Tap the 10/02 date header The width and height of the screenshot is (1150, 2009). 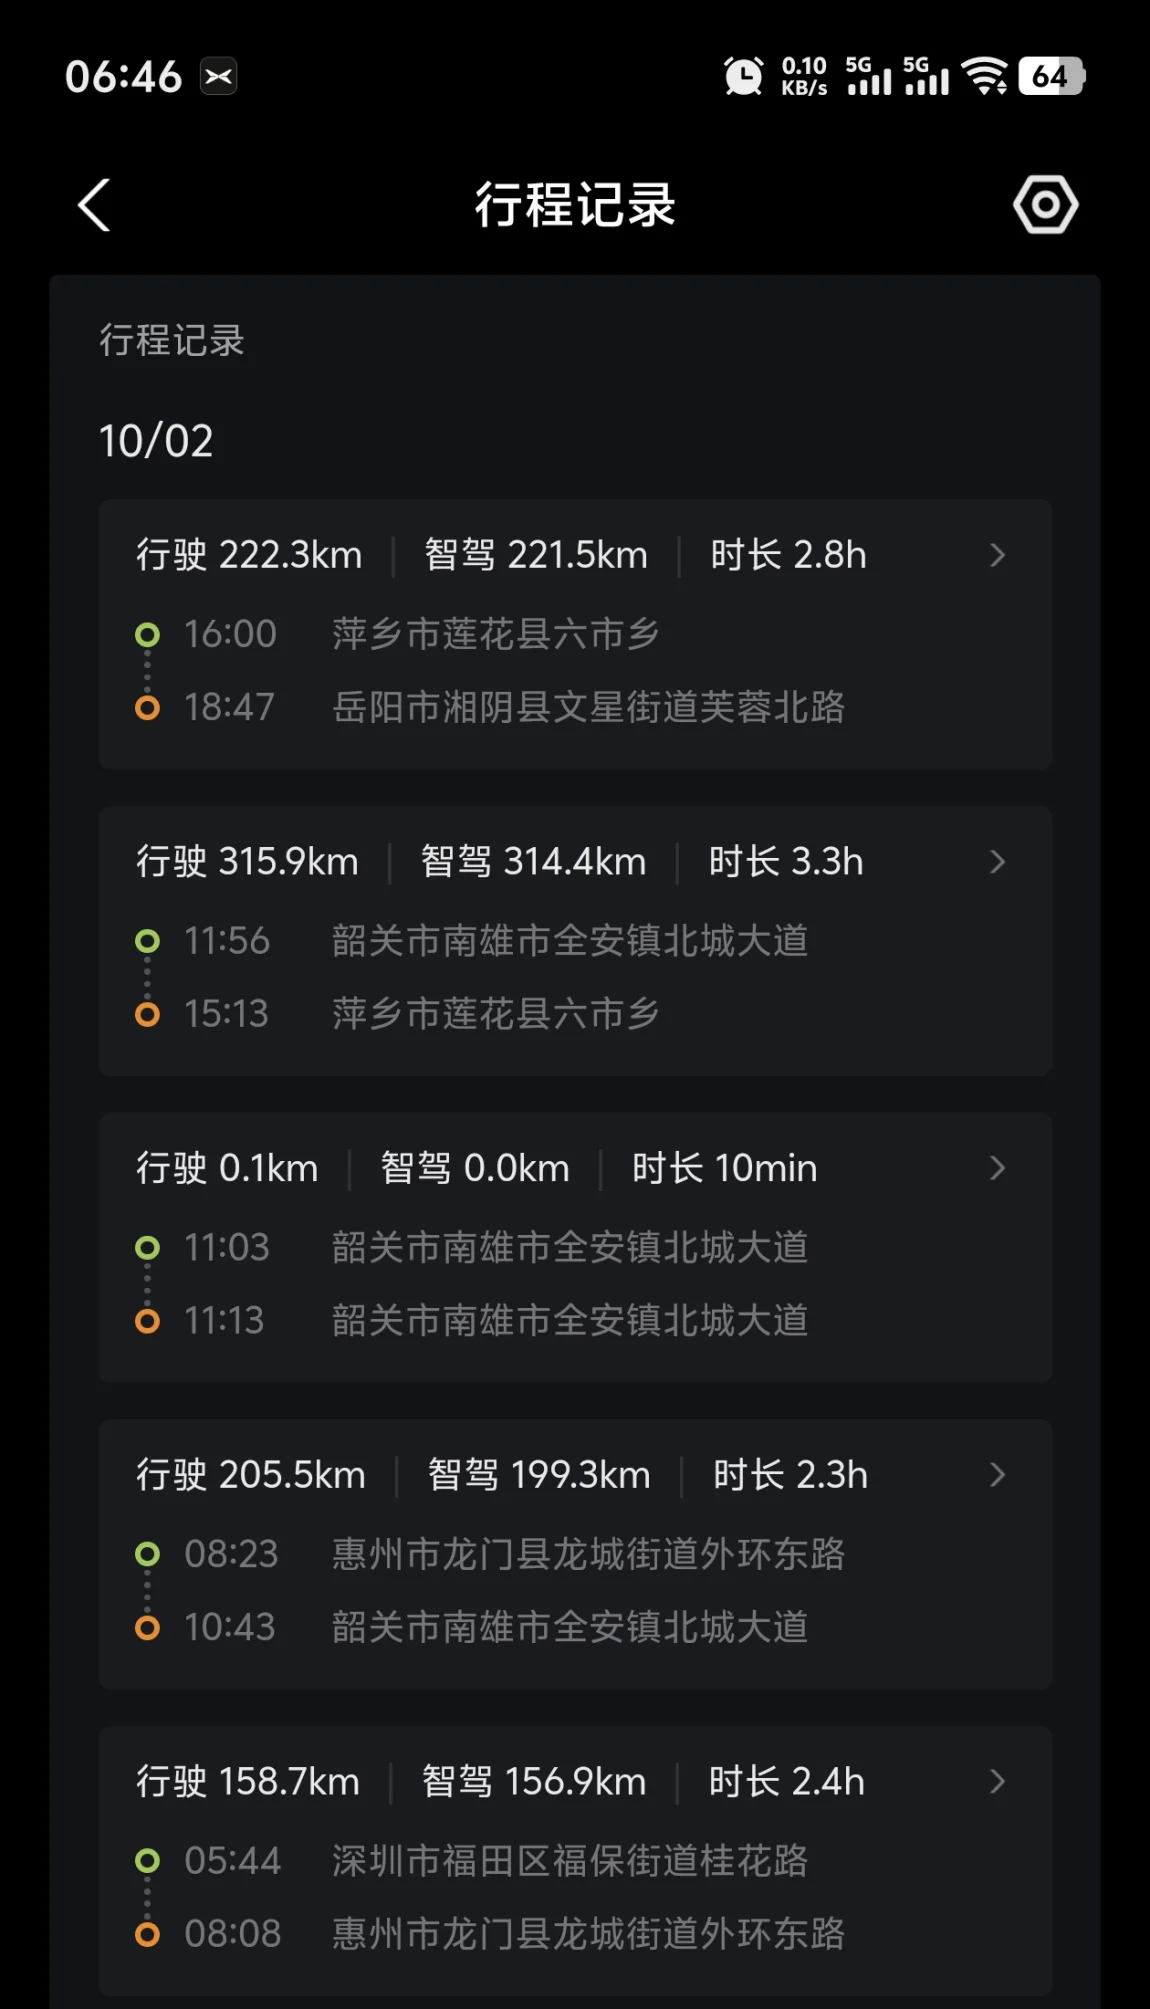coord(156,441)
